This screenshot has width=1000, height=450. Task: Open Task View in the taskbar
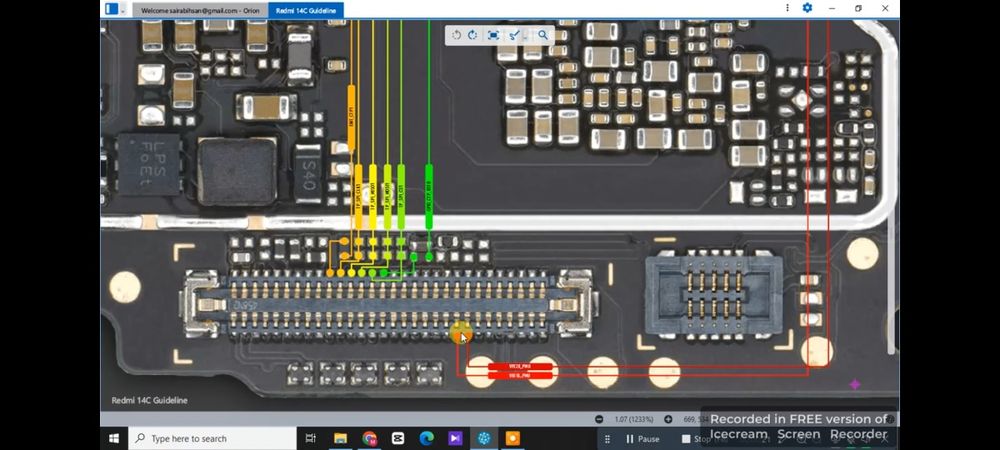coord(311,439)
